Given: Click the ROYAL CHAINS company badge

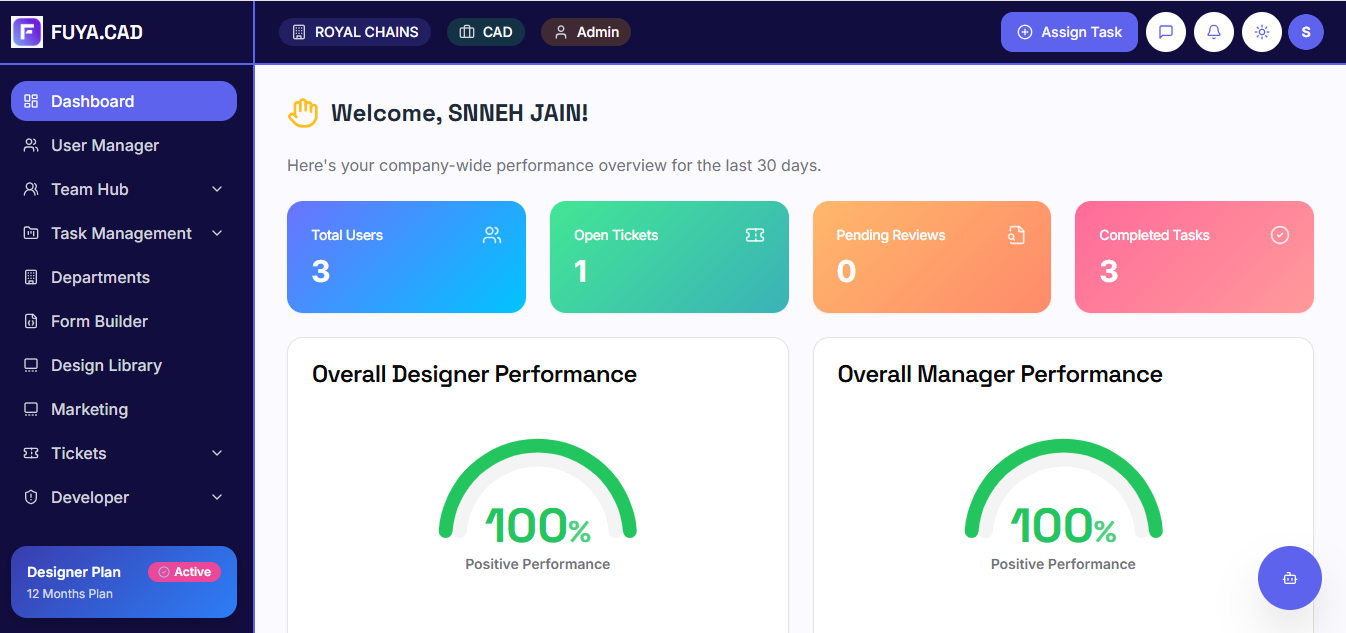Looking at the screenshot, I should pyautogui.click(x=355, y=32).
